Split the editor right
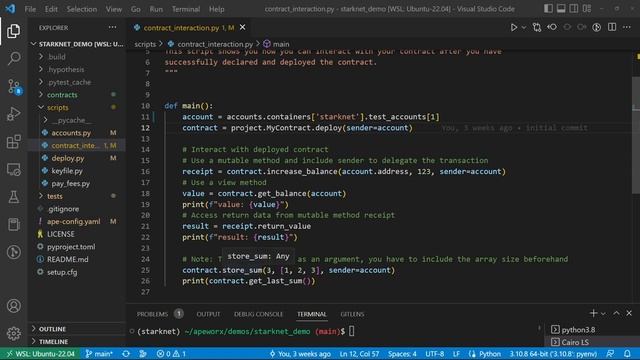 (x=612, y=27)
